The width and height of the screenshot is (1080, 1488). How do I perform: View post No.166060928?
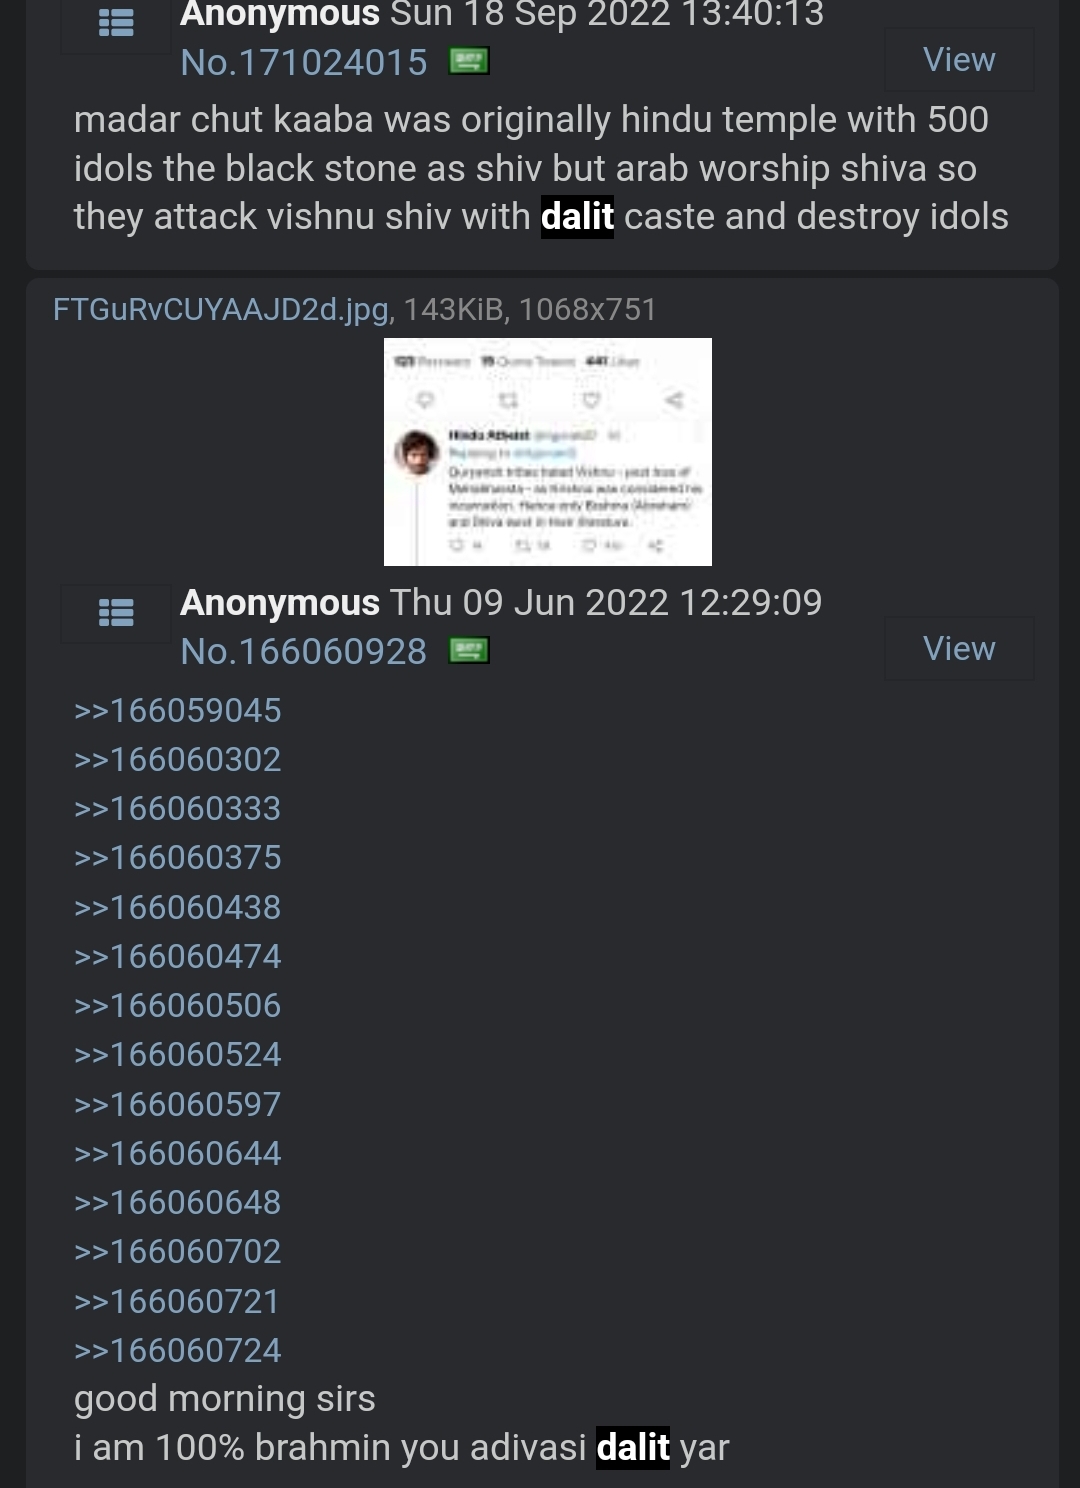[959, 649]
